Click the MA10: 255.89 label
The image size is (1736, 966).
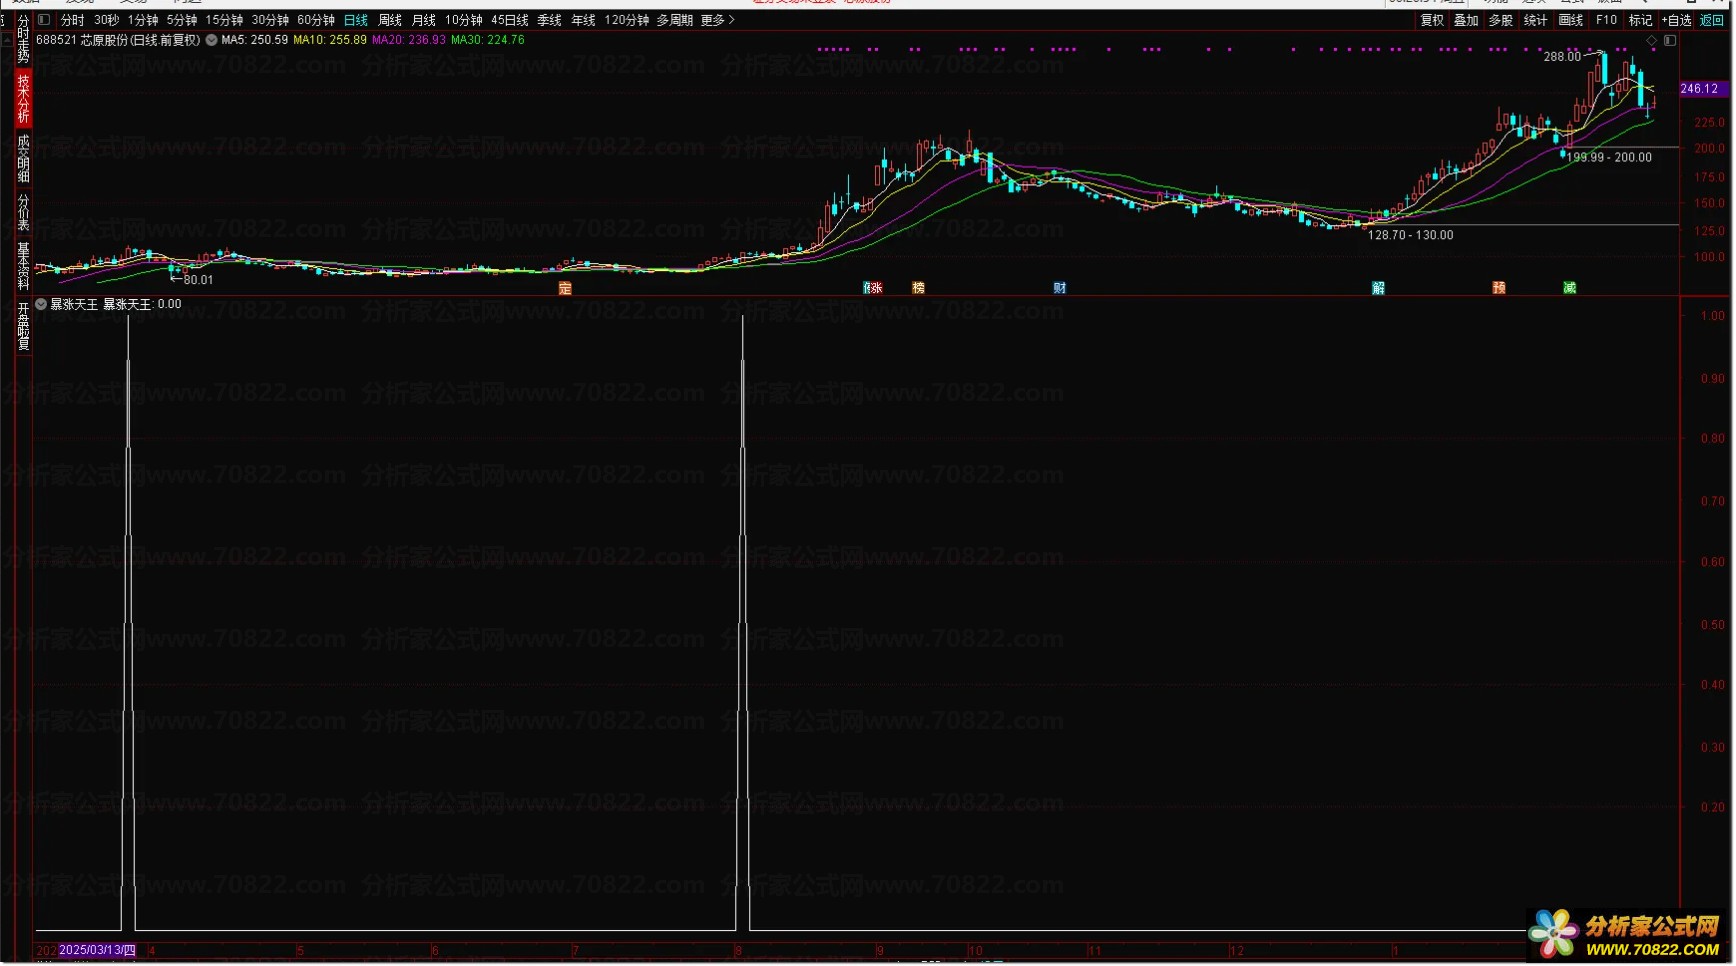[330, 40]
